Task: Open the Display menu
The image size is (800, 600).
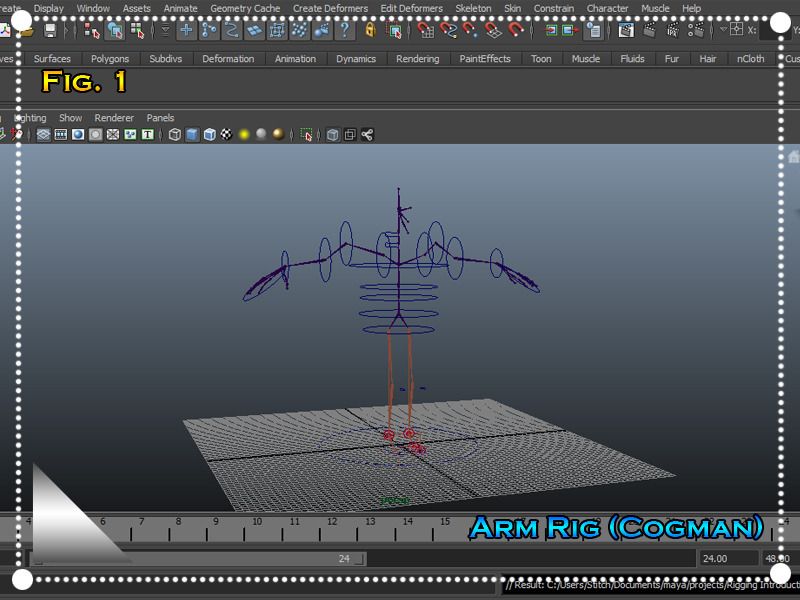Action: point(49,8)
